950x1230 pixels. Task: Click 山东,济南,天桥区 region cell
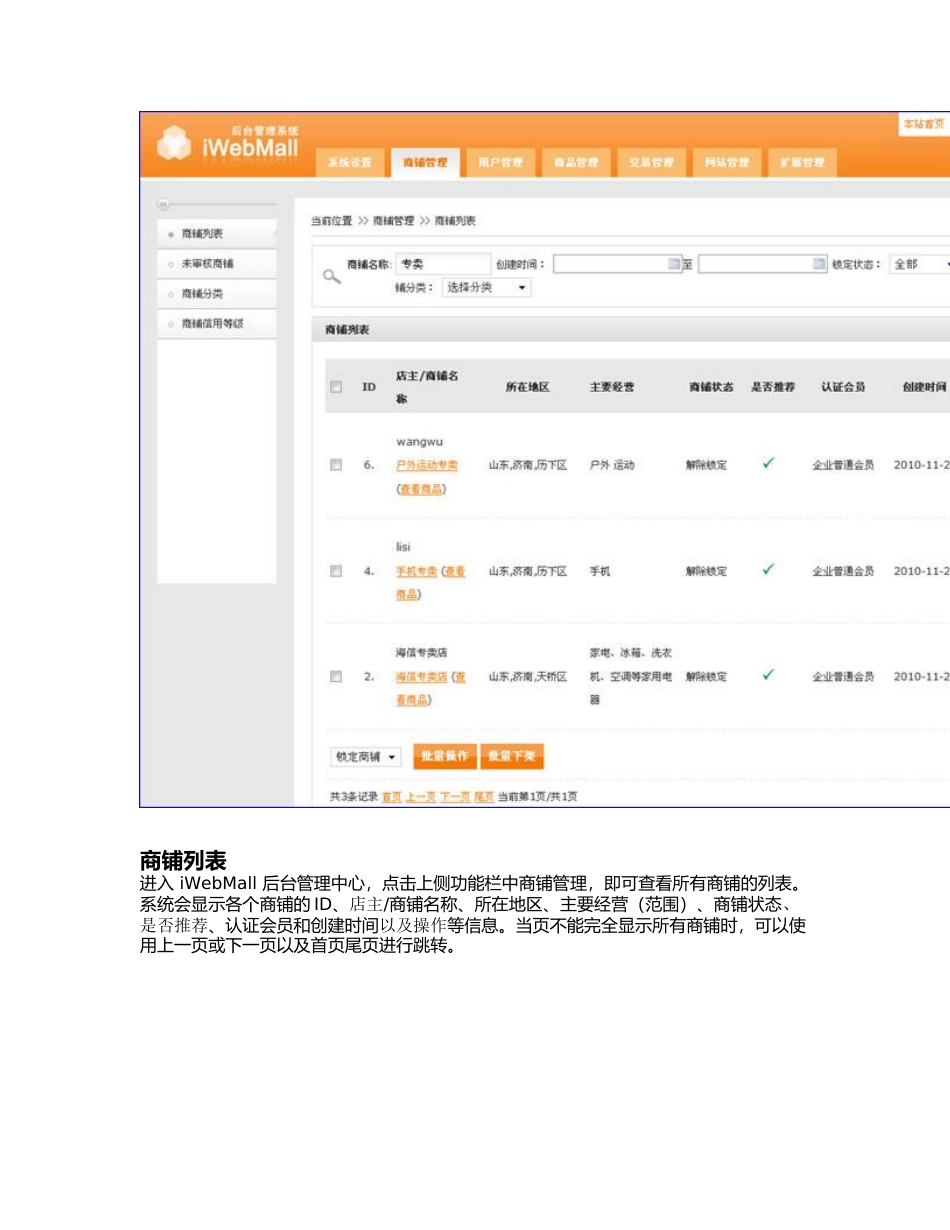click(527, 677)
